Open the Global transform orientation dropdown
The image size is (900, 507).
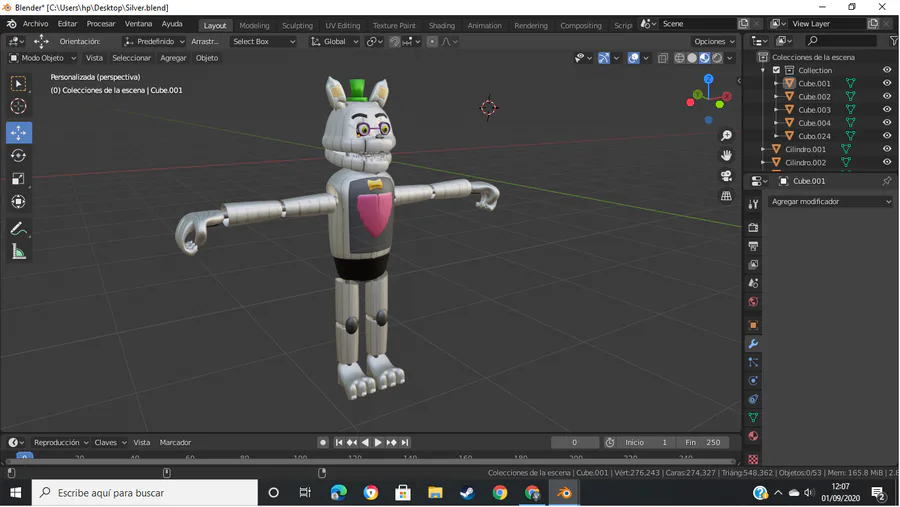pos(335,41)
